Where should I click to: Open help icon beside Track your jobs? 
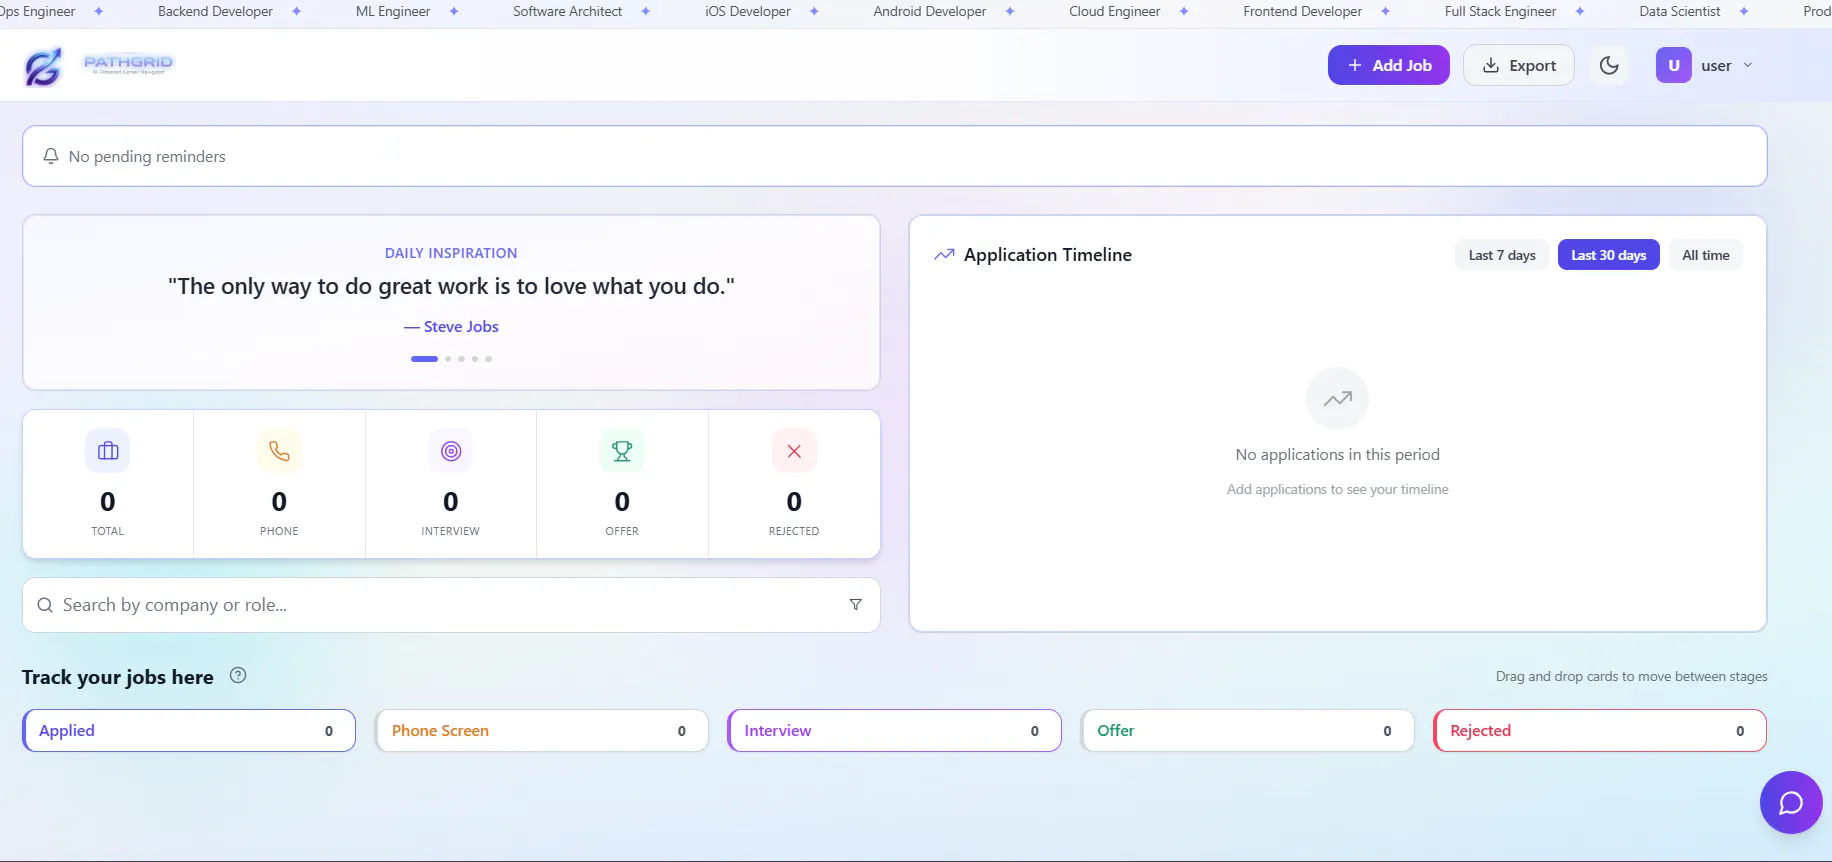click(238, 675)
